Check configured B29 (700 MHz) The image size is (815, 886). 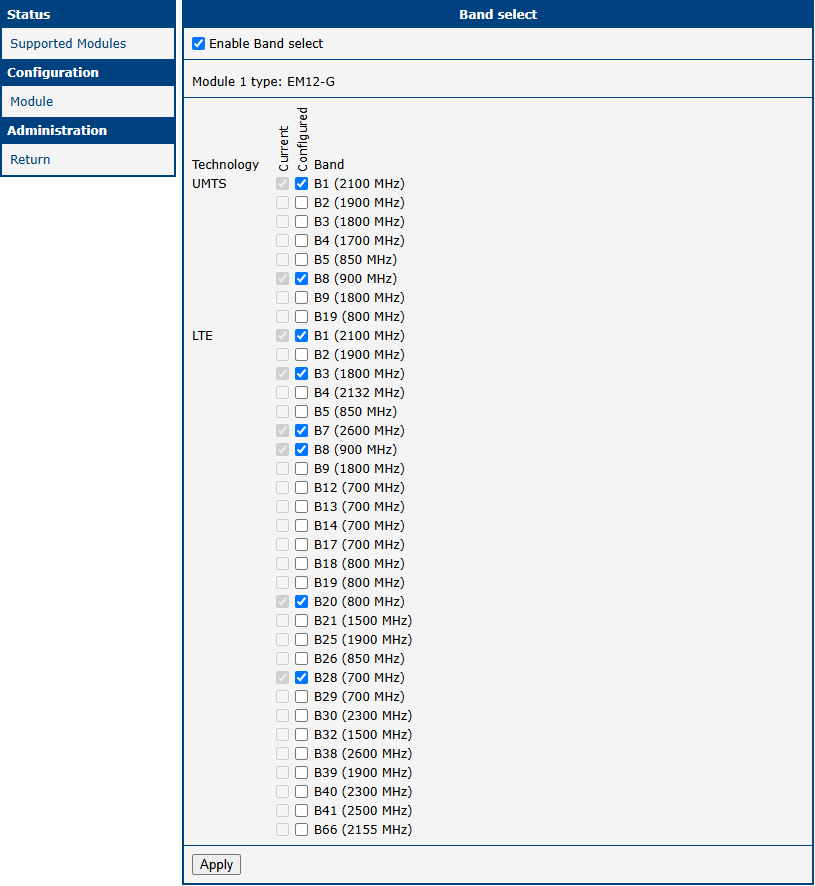click(302, 696)
